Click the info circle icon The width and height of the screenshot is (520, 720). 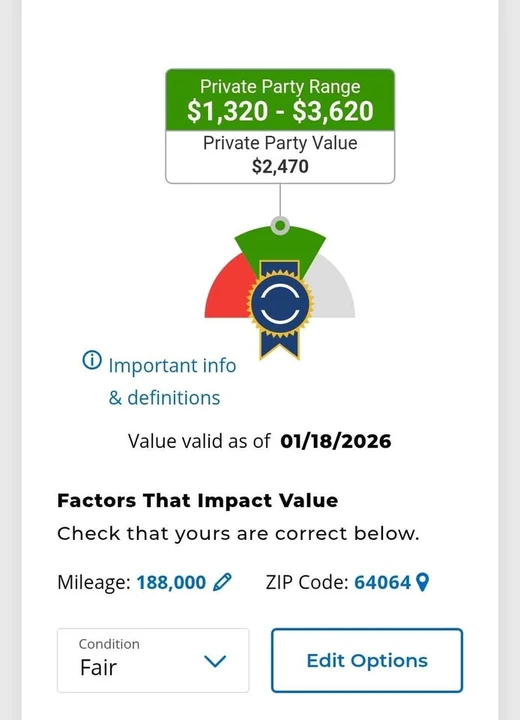(92, 360)
